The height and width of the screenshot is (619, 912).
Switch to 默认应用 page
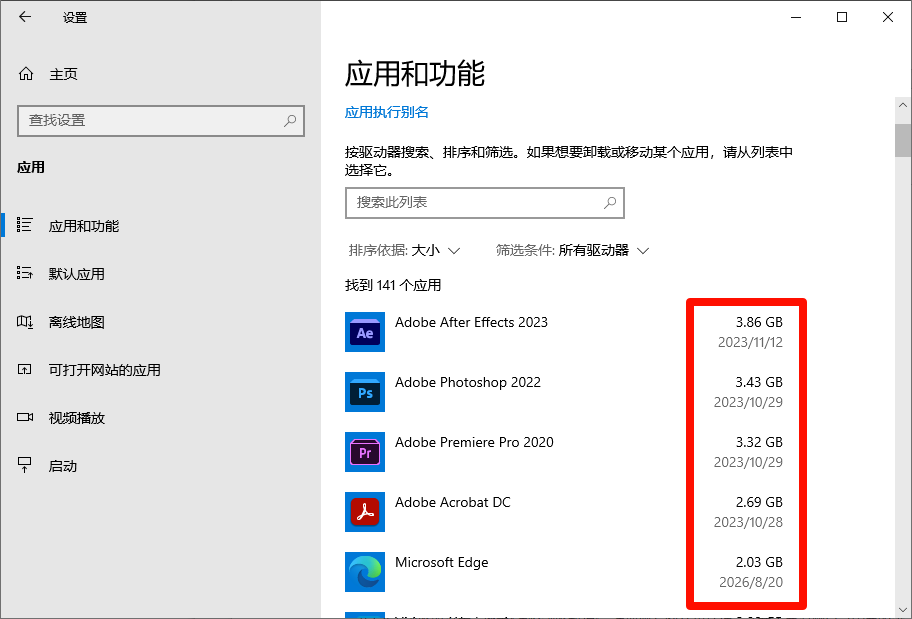161,273
